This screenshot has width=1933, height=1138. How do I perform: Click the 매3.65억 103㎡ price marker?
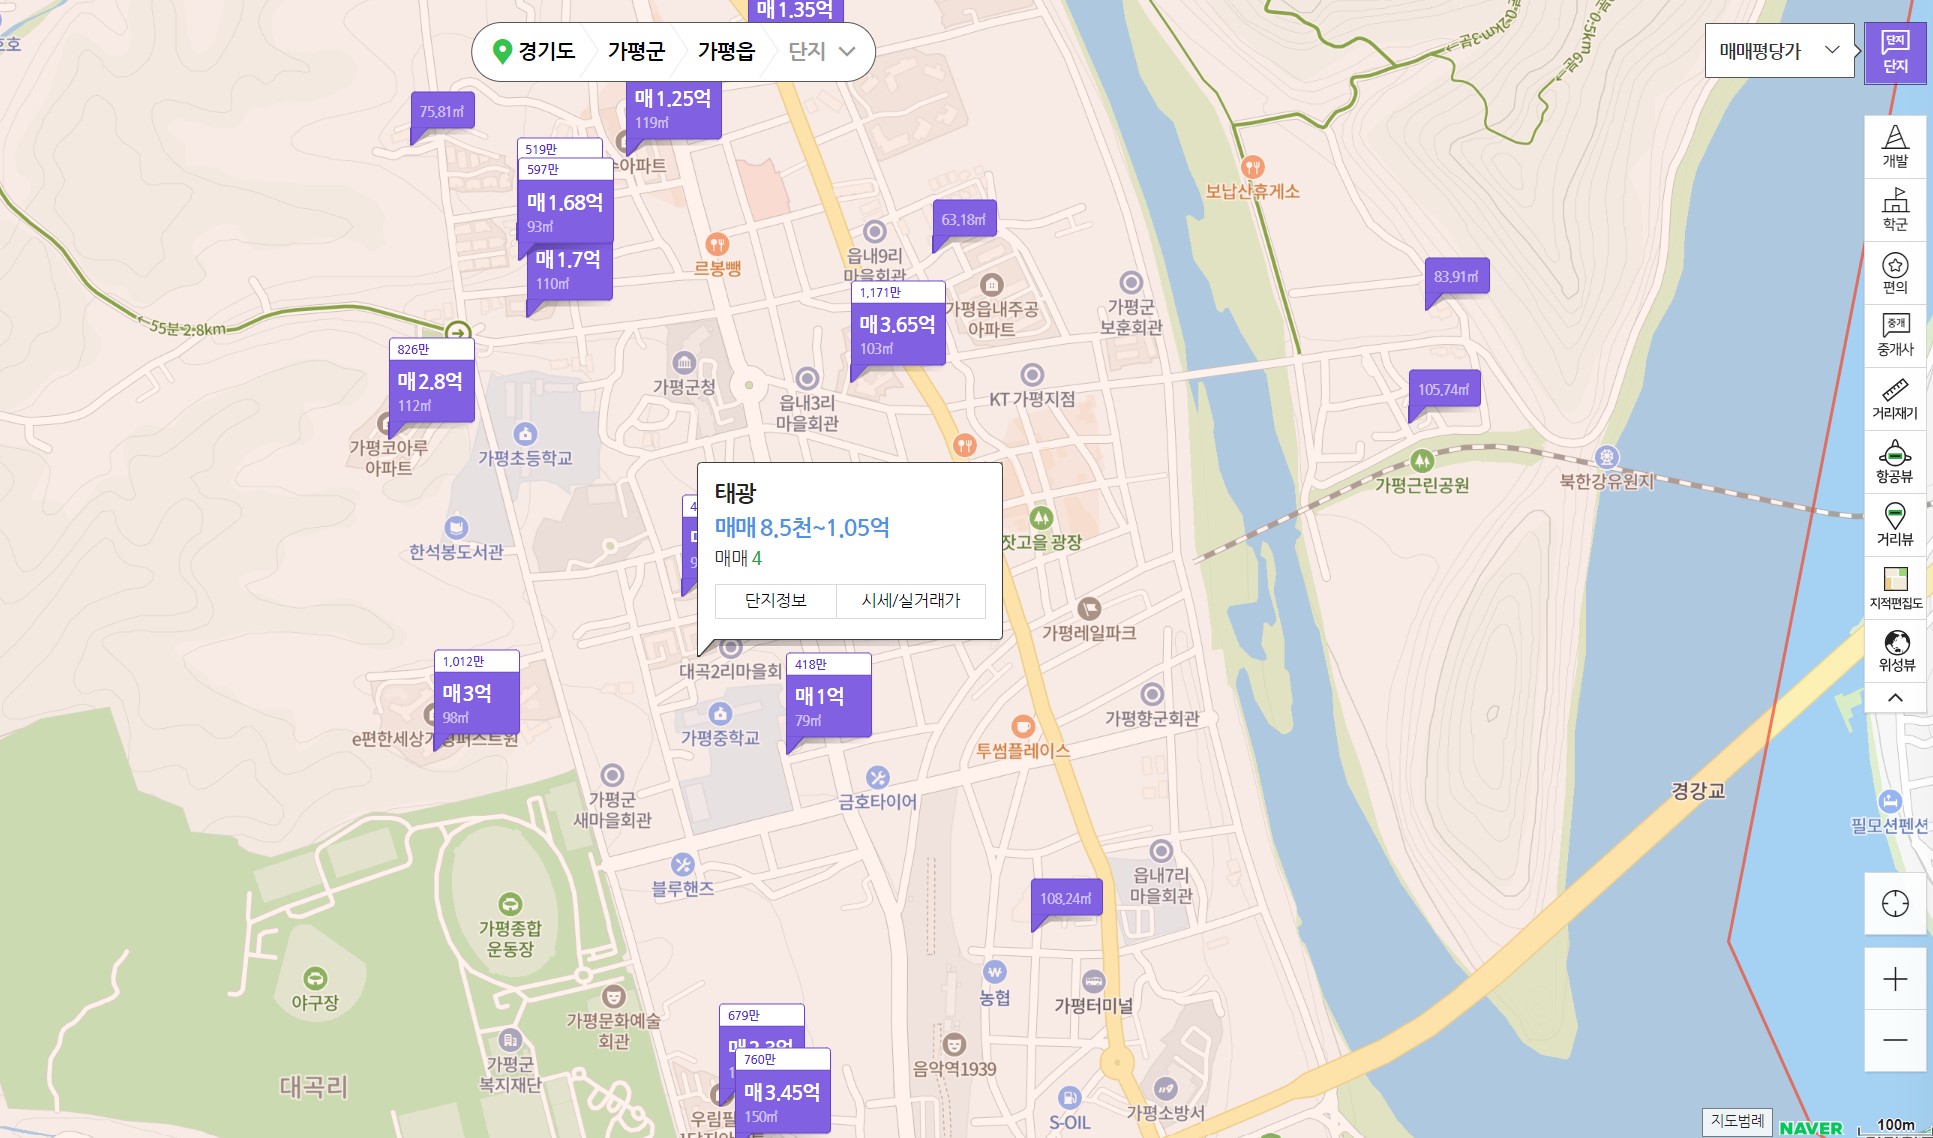pos(897,334)
